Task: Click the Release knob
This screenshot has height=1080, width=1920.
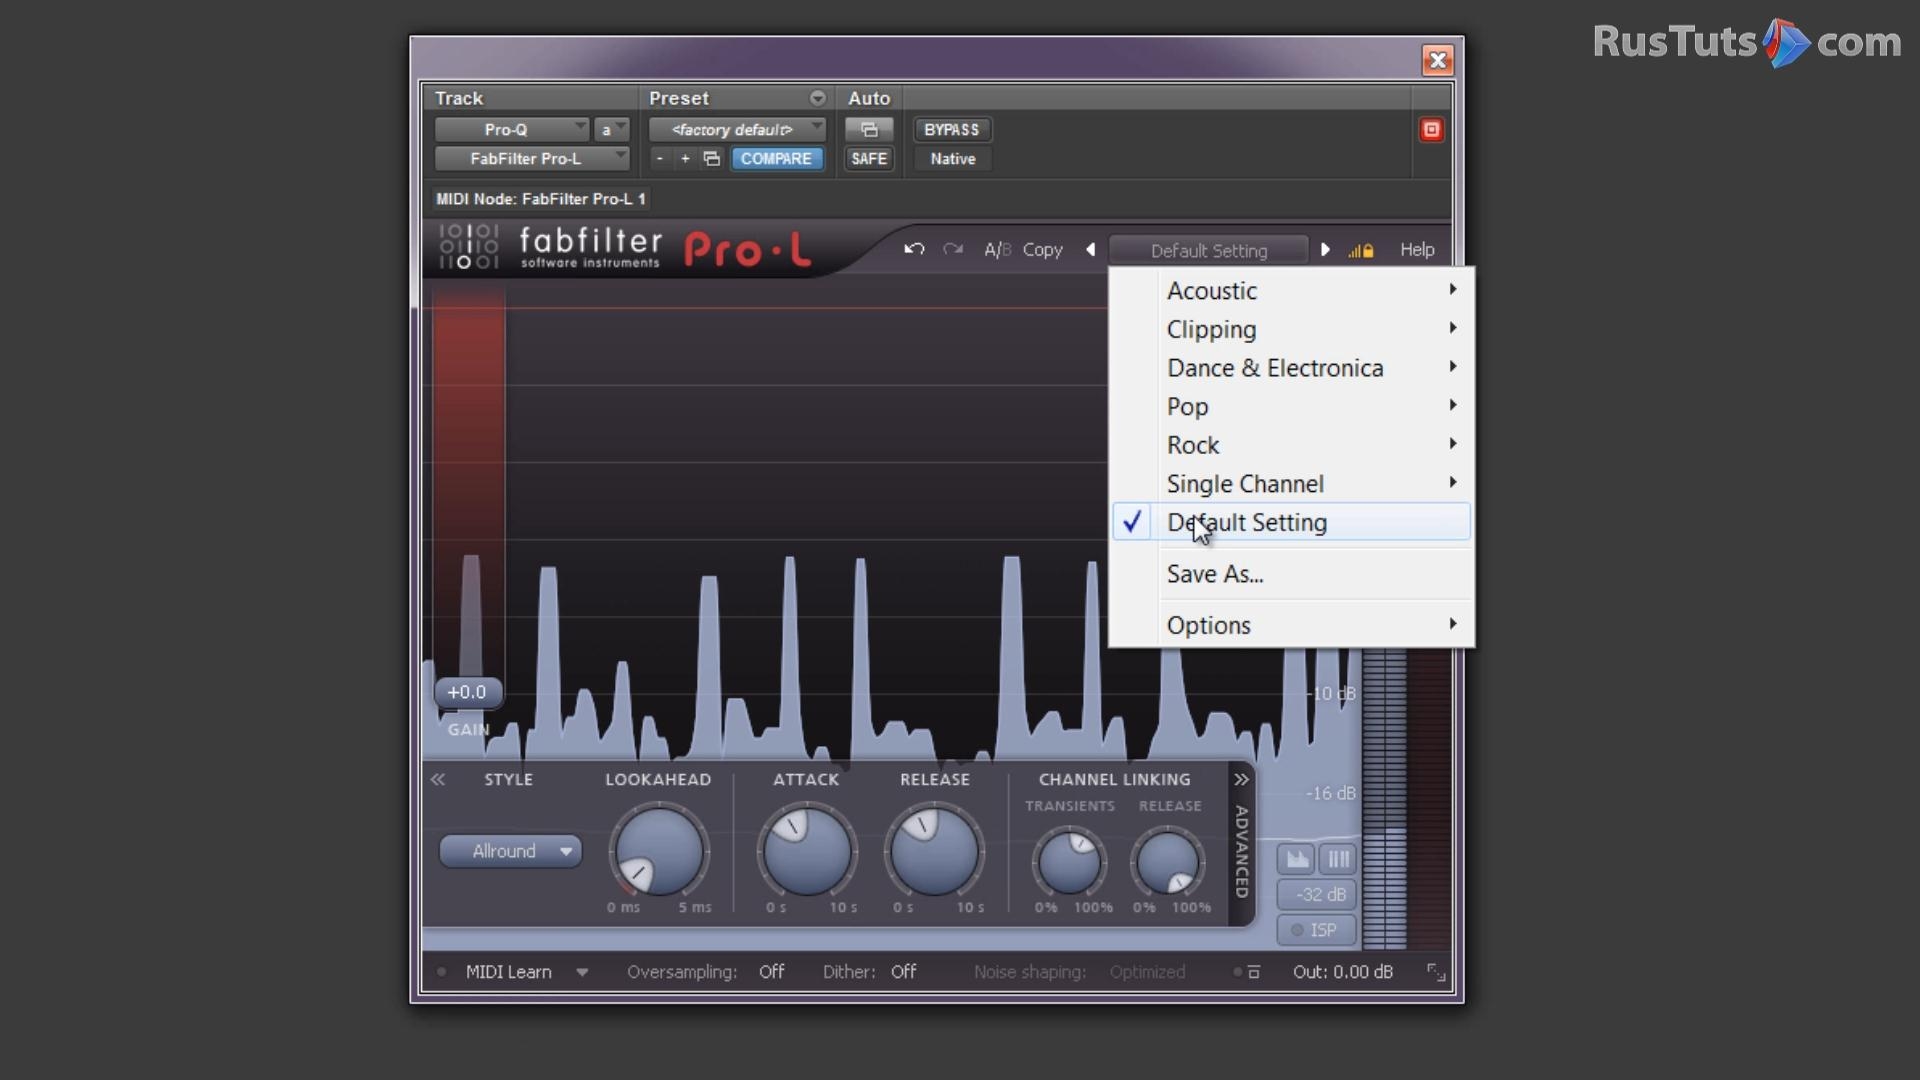Action: tap(934, 851)
